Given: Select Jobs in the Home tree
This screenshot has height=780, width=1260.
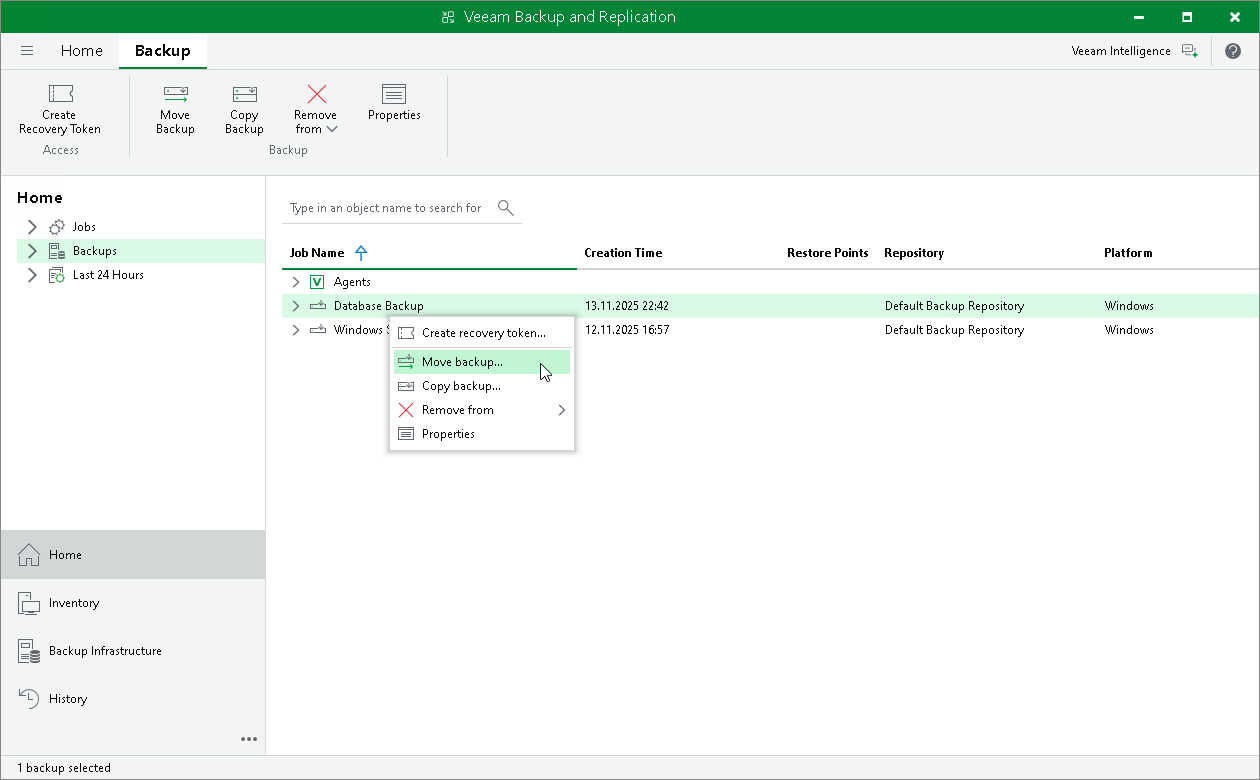Looking at the screenshot, I should (84, 227).
